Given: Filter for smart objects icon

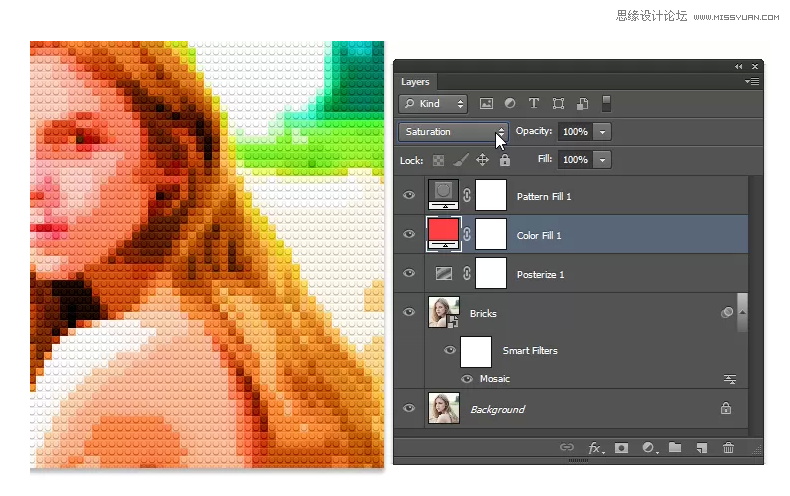Looking at the screenshot, I should (x=582, y=104).
